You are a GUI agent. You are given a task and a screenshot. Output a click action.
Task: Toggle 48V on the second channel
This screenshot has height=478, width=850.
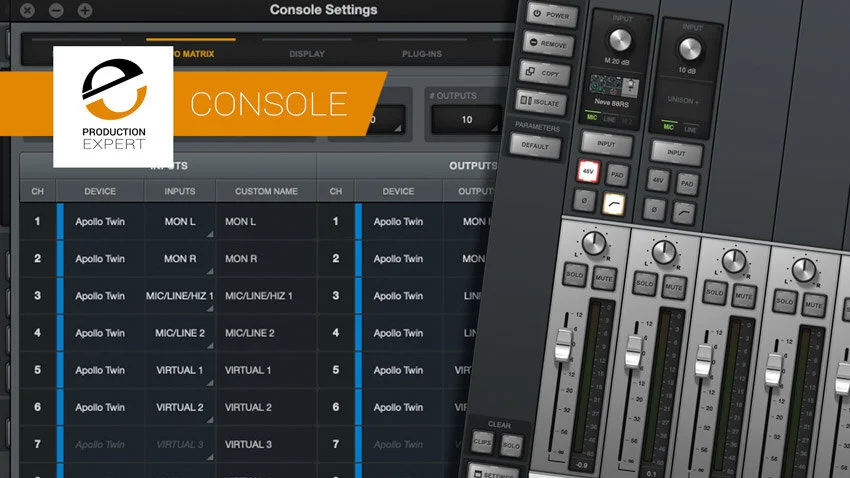pos(658,180)
